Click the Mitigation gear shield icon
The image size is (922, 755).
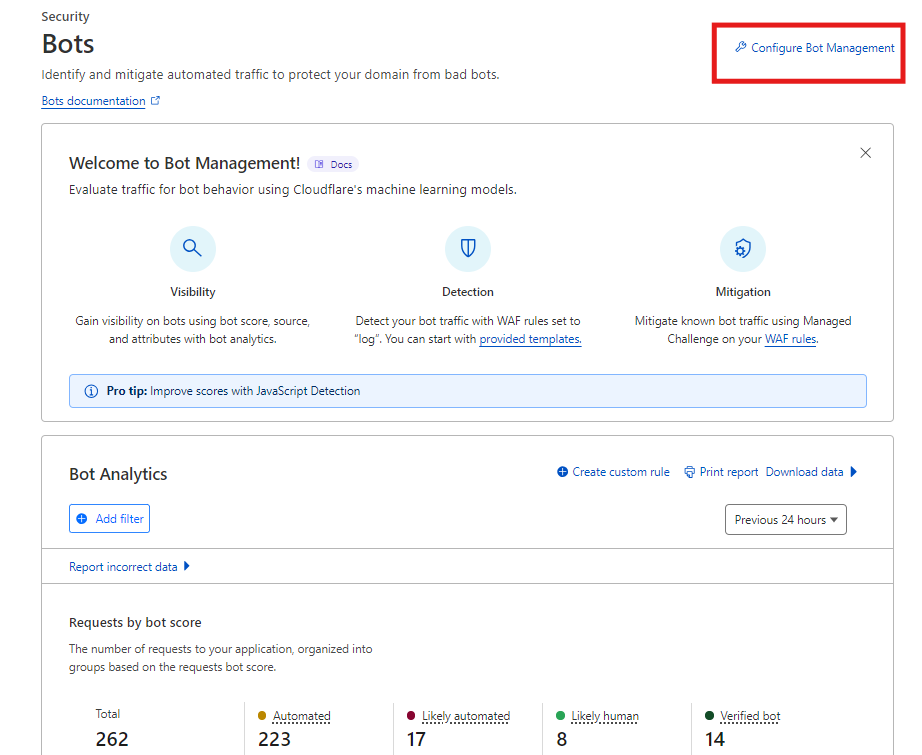tap(742, 249)
